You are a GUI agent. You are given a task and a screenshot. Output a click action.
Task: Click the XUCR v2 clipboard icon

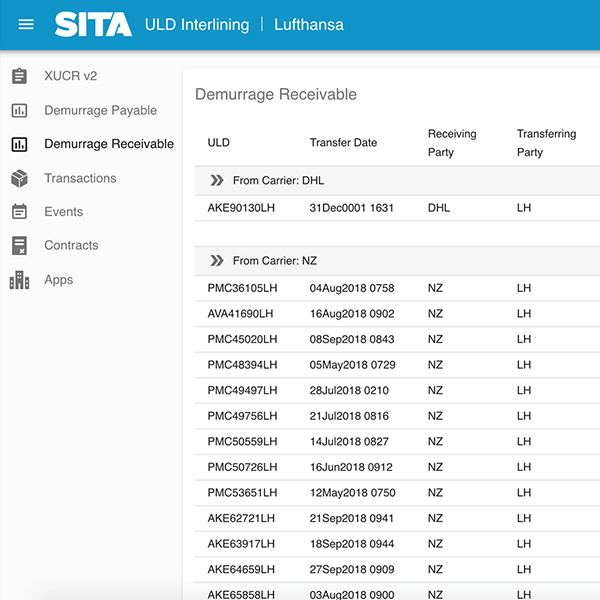point(19,76)
